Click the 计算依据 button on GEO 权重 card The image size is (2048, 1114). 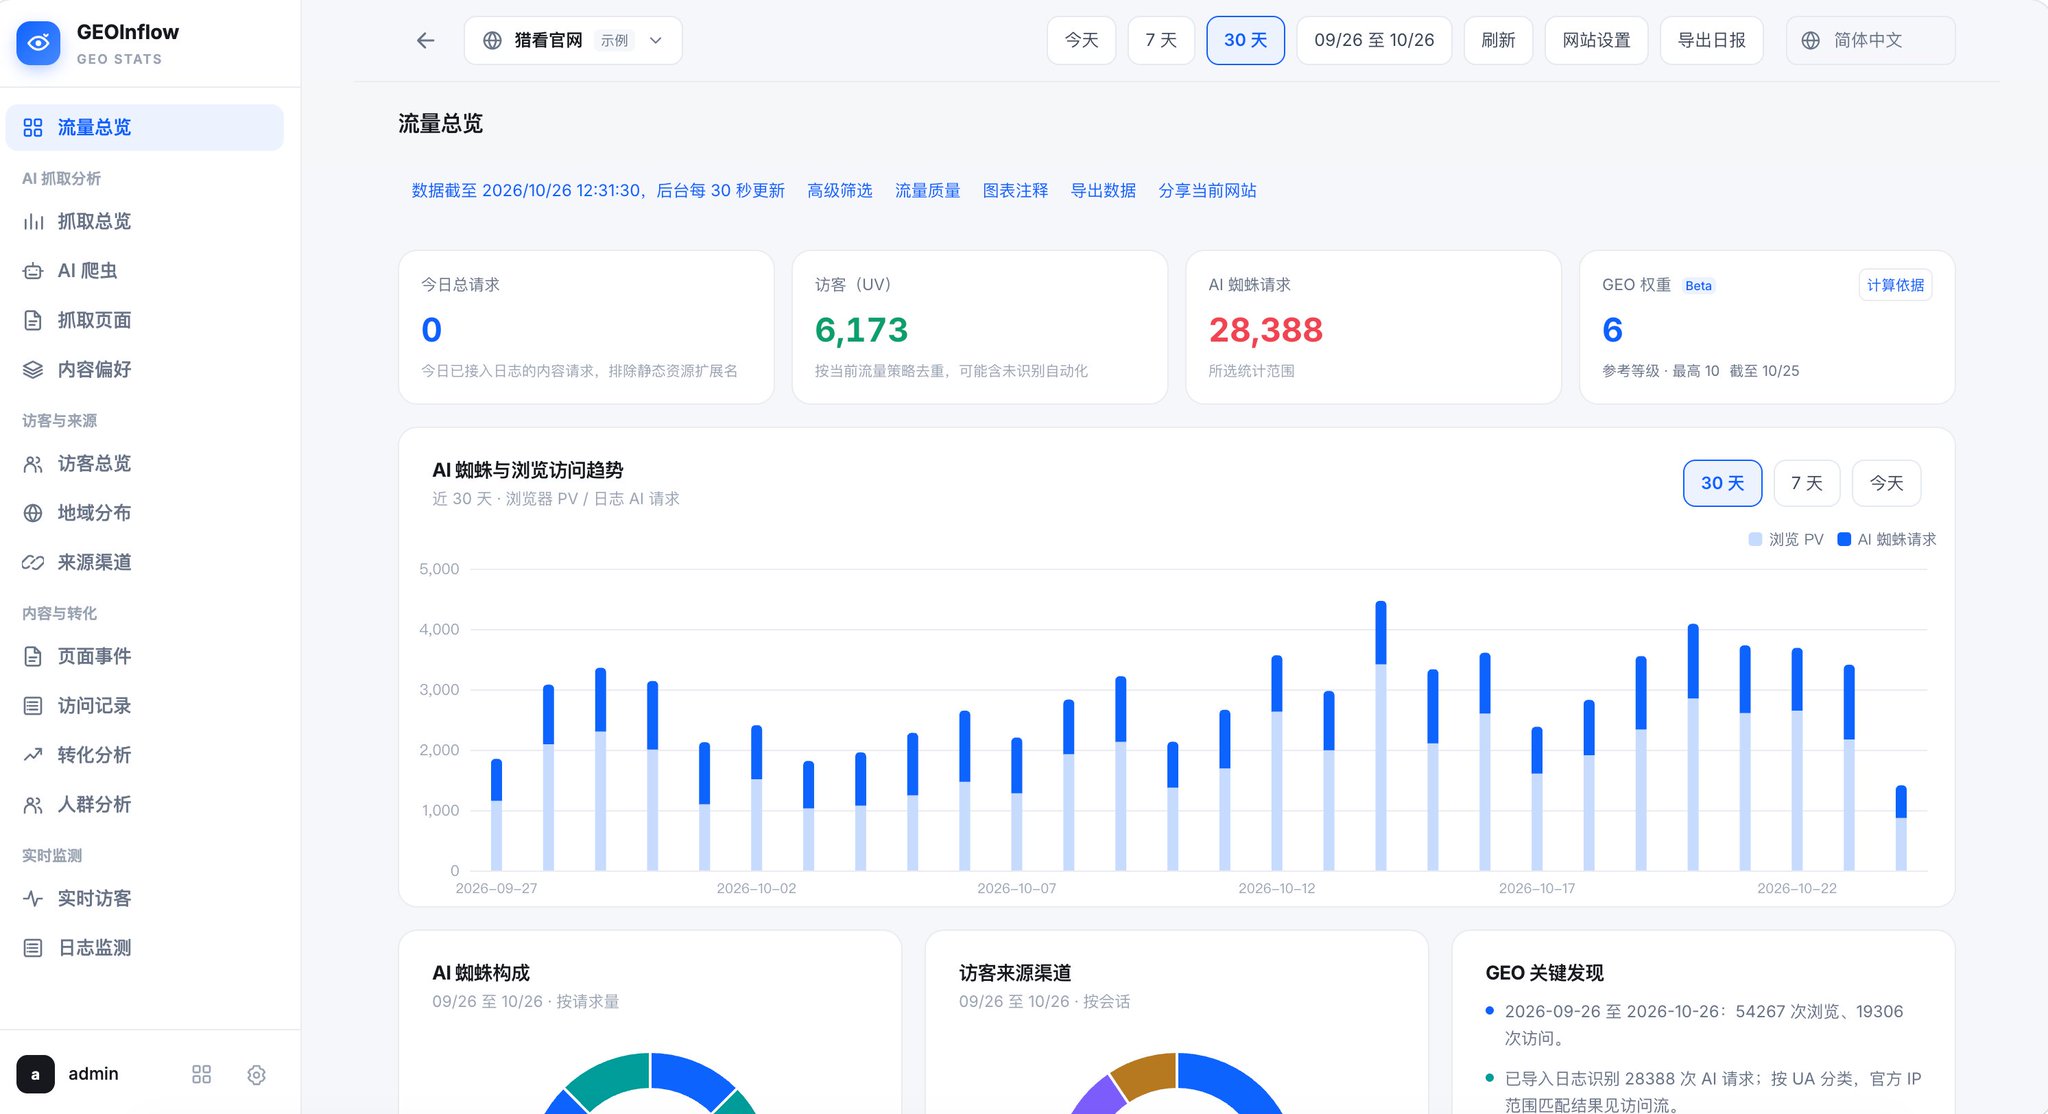coord(1895,285)
